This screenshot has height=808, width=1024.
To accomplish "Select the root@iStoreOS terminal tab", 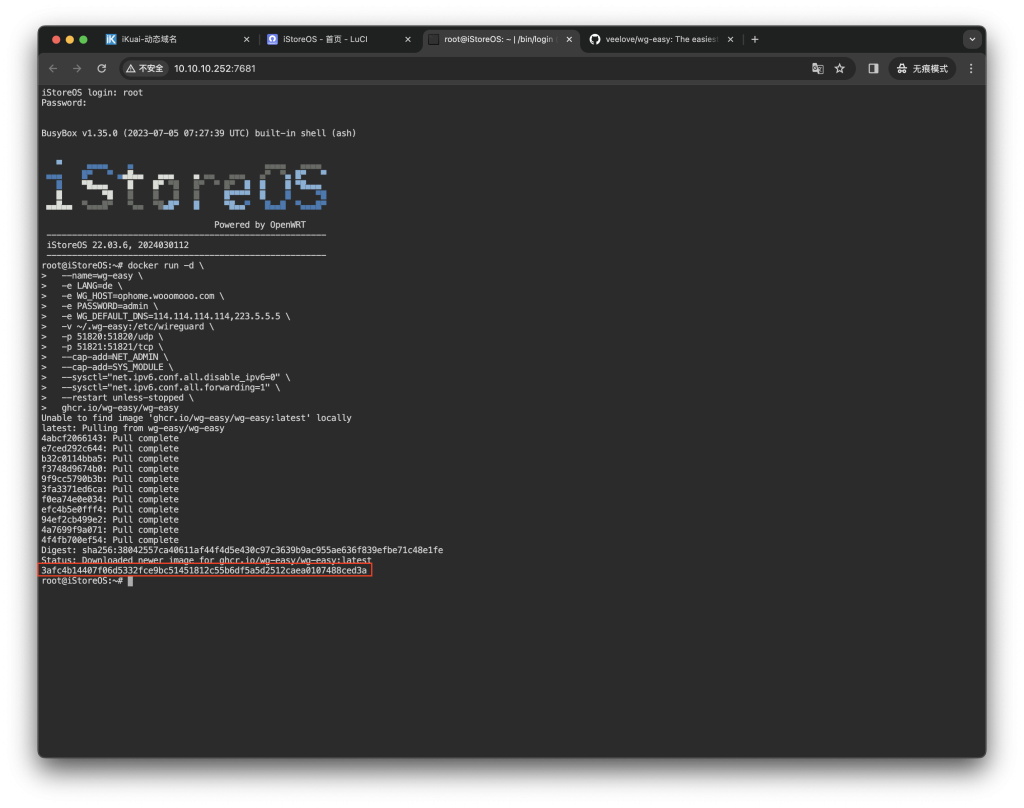I will pos(500,39).
